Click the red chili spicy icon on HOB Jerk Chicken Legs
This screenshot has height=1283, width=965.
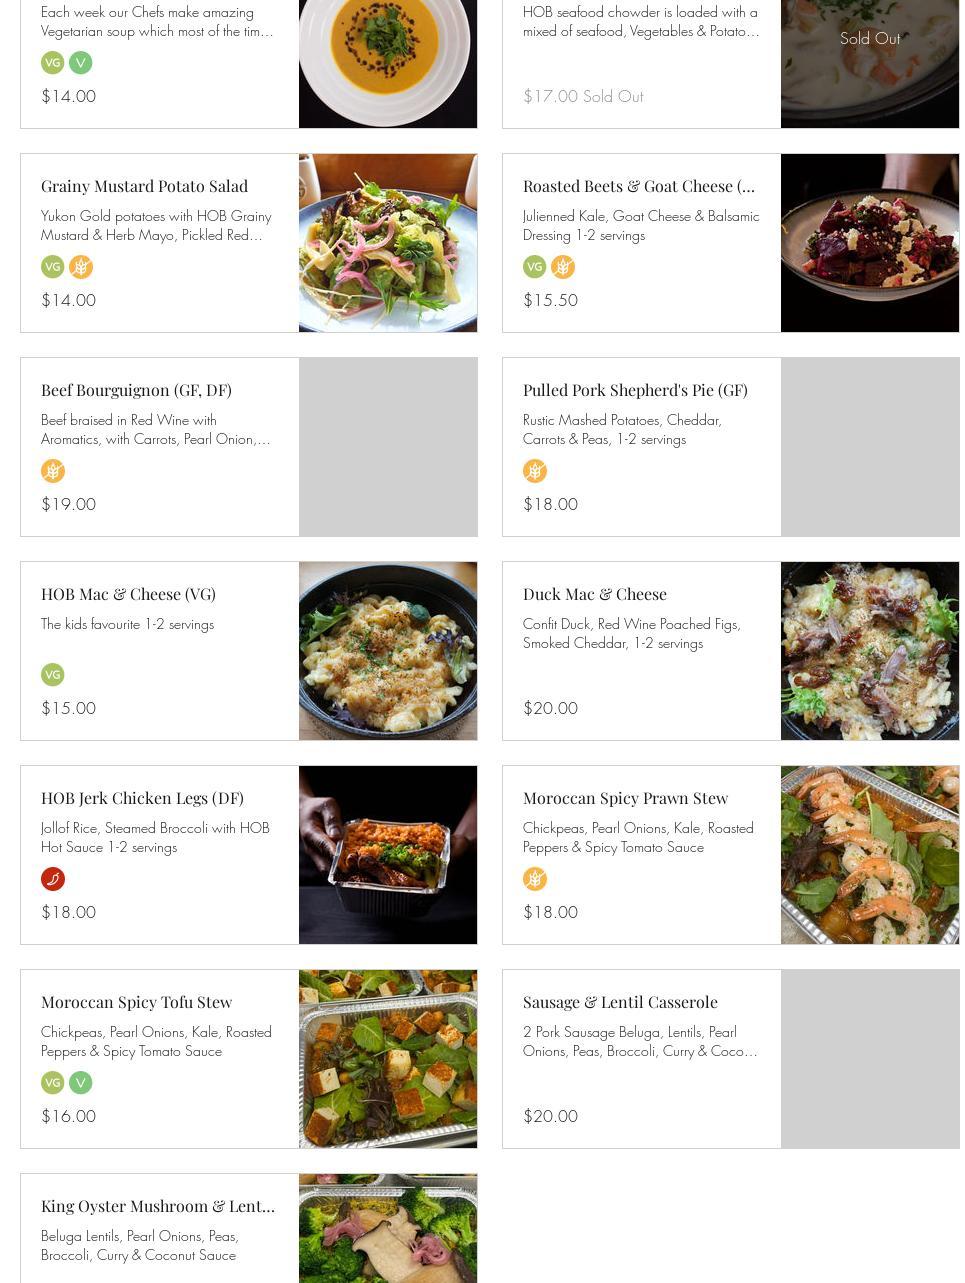(x=53, y=879)
